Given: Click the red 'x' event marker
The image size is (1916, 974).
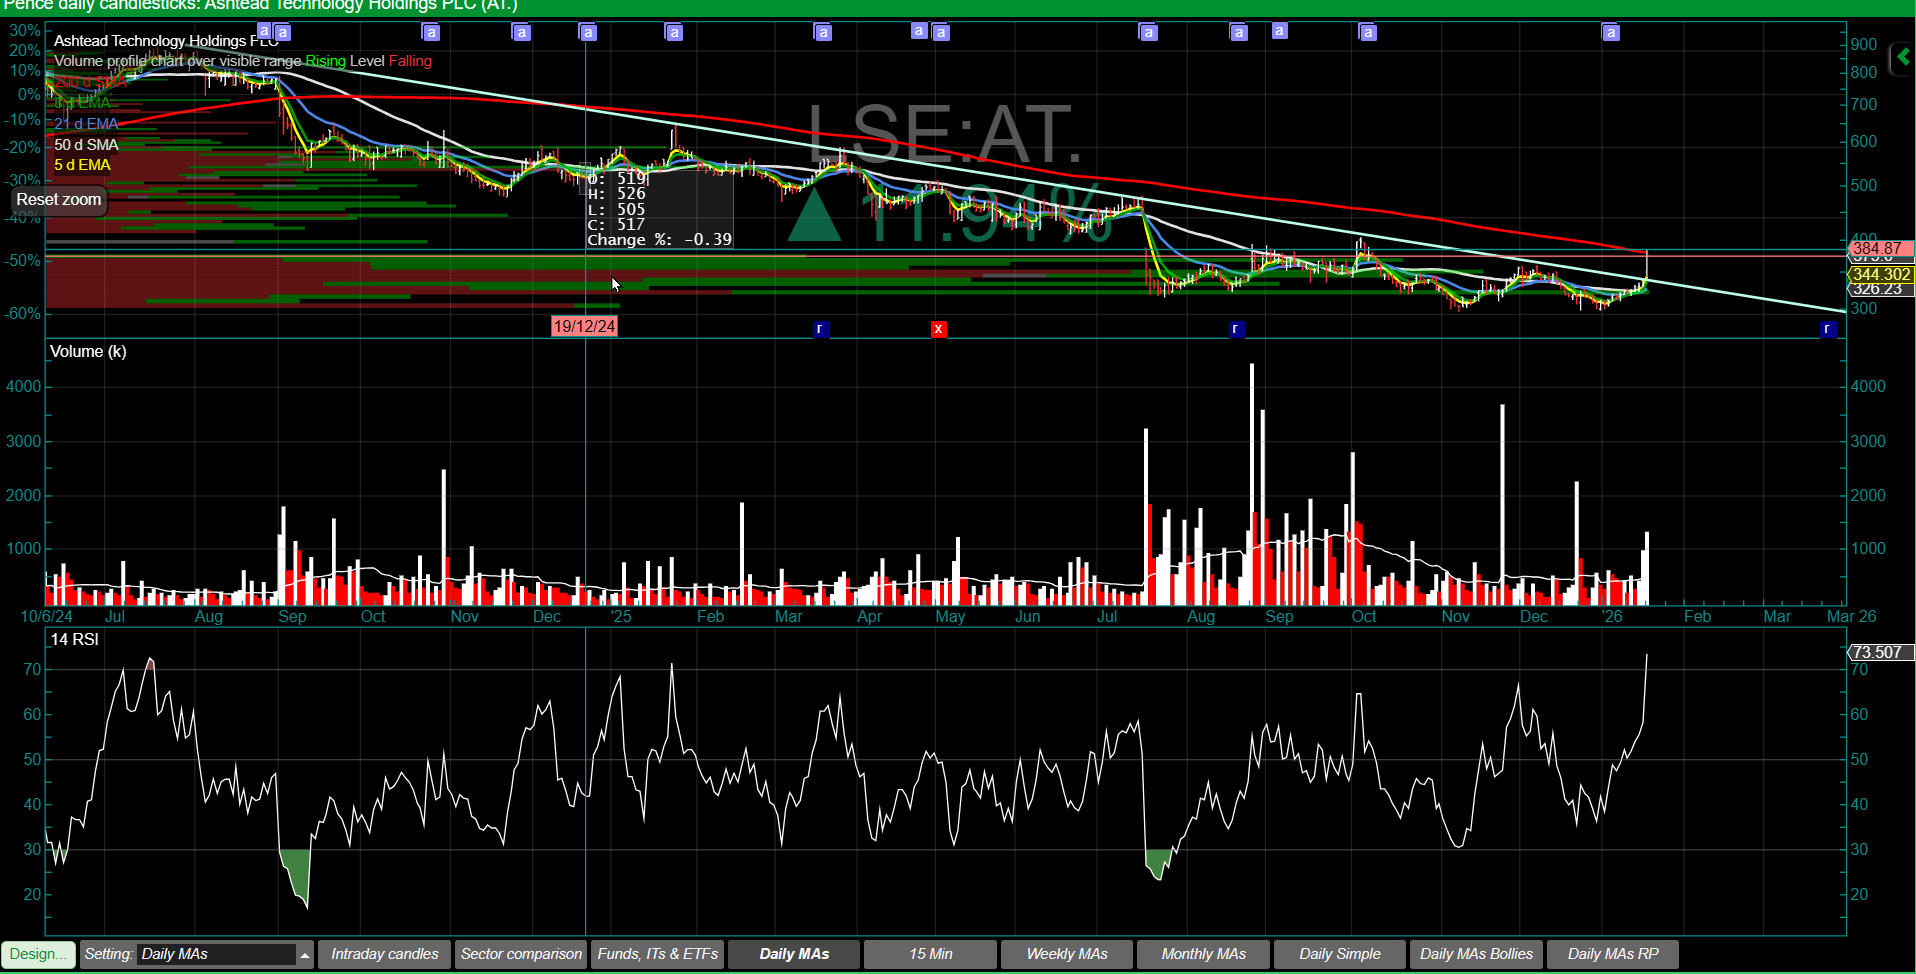Looking at the screenshot, I should pos(939,329).
